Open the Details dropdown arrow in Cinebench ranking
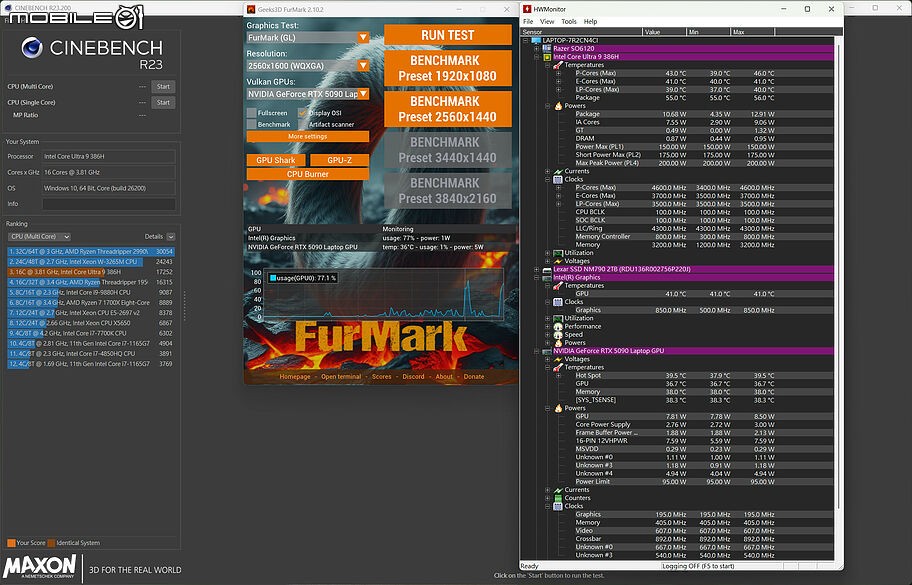 pos(170,237)
